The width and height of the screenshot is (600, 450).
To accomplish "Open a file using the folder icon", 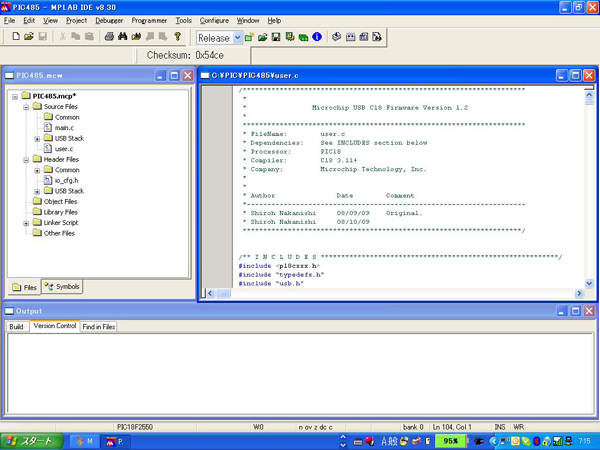I will (x=29, y=37).
